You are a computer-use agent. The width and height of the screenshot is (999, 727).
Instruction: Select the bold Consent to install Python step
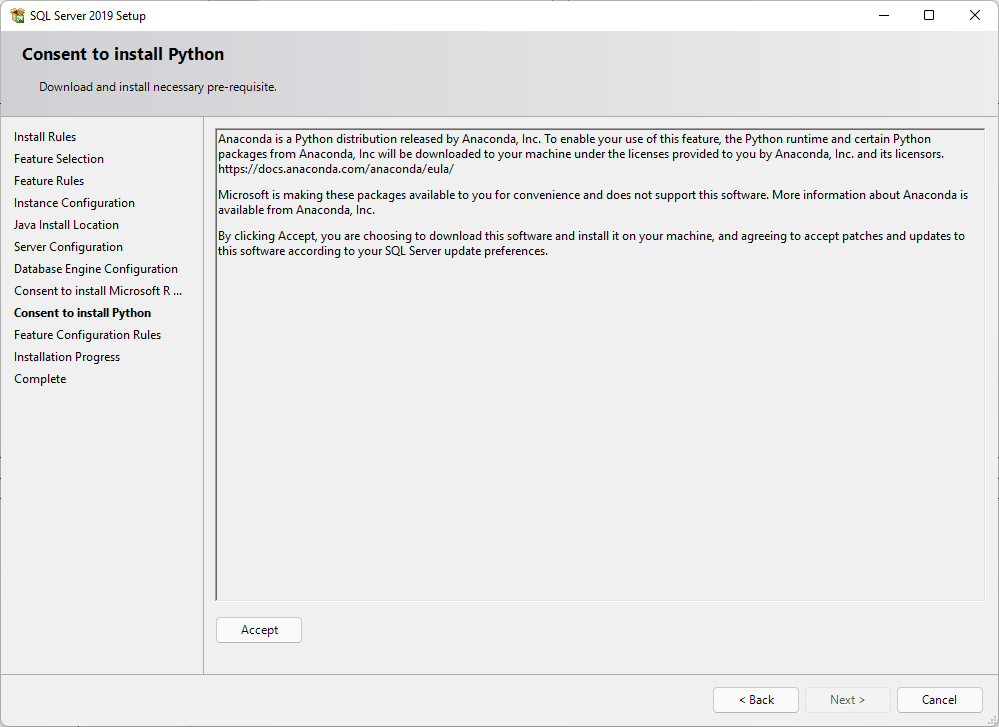click(x=82, y=313)
